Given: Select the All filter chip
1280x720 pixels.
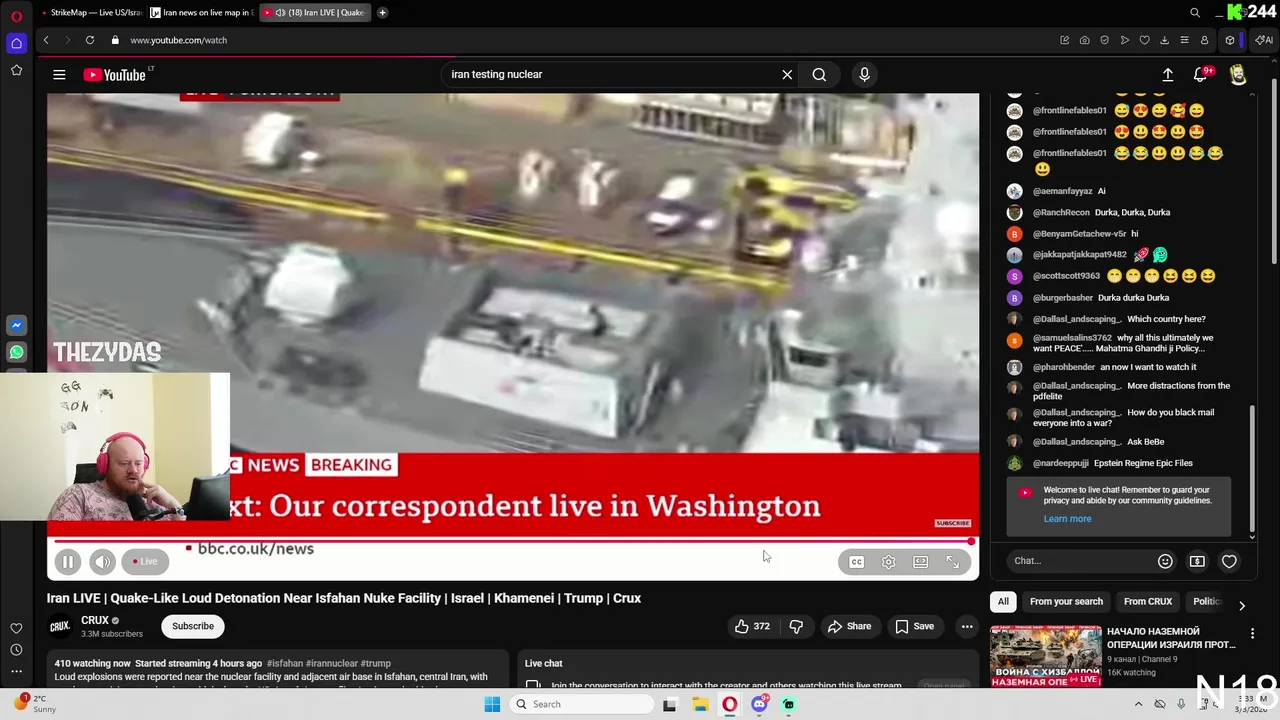Looking at the screenshot, I should [1003, 602].
